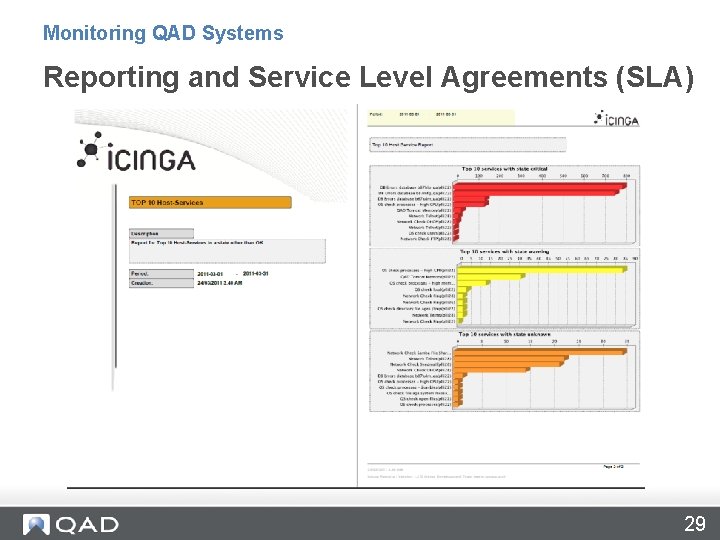Click the creation timestamp value
The height and width of the screenshot is (540, 720).
(219, 283)
